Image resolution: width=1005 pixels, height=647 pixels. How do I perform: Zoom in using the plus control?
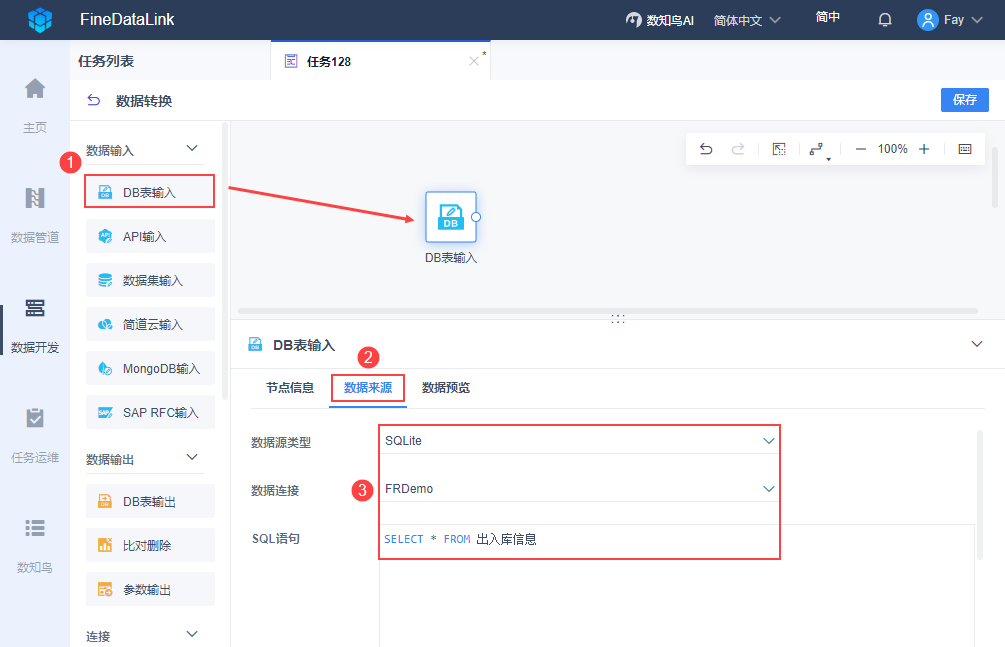tap(922, 148)
